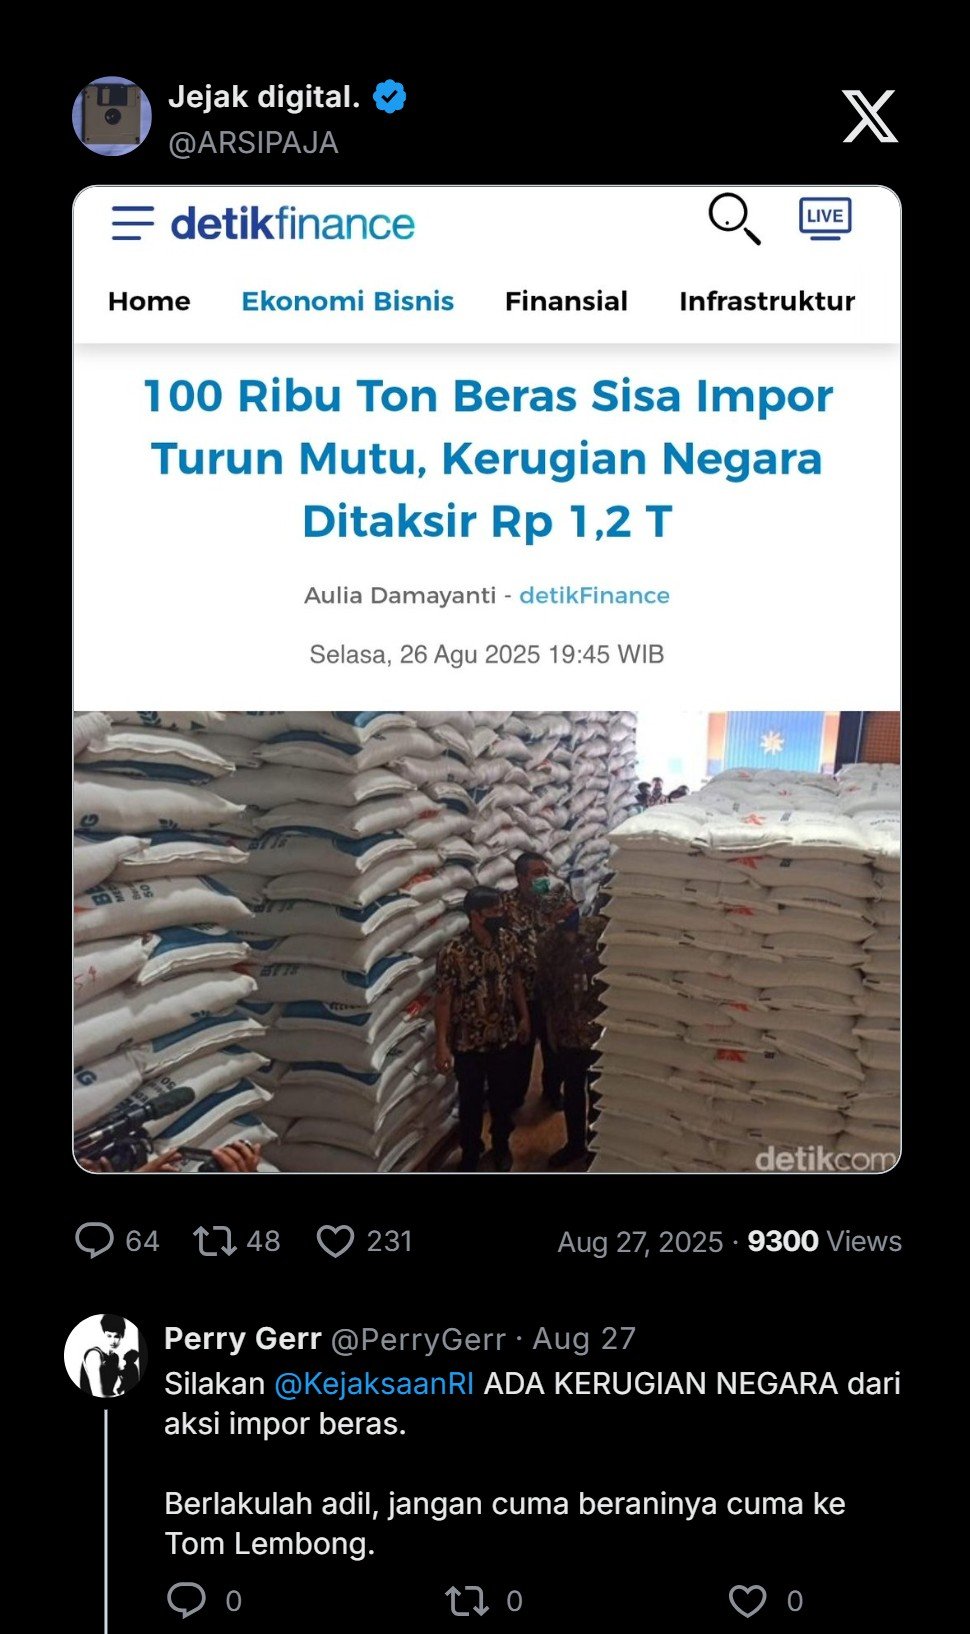Click the search magnifier icon

tap(735, 219)
